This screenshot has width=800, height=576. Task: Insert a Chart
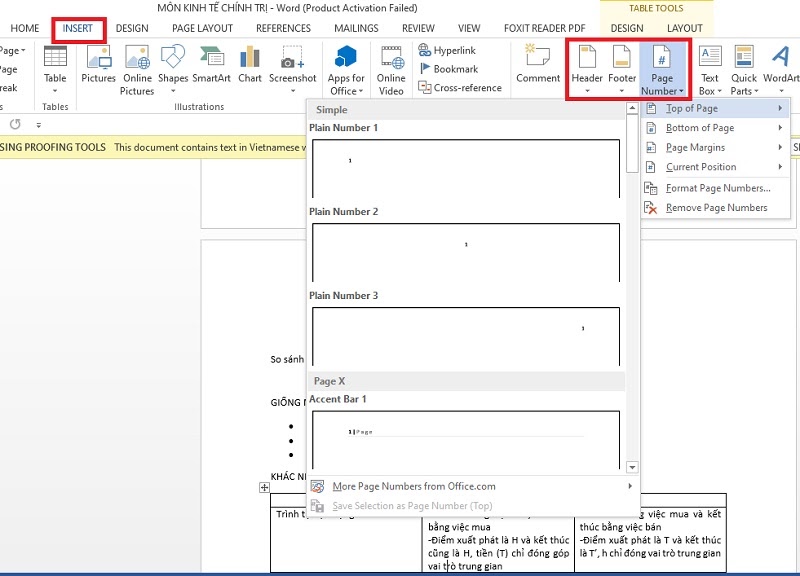coord(249,64)
